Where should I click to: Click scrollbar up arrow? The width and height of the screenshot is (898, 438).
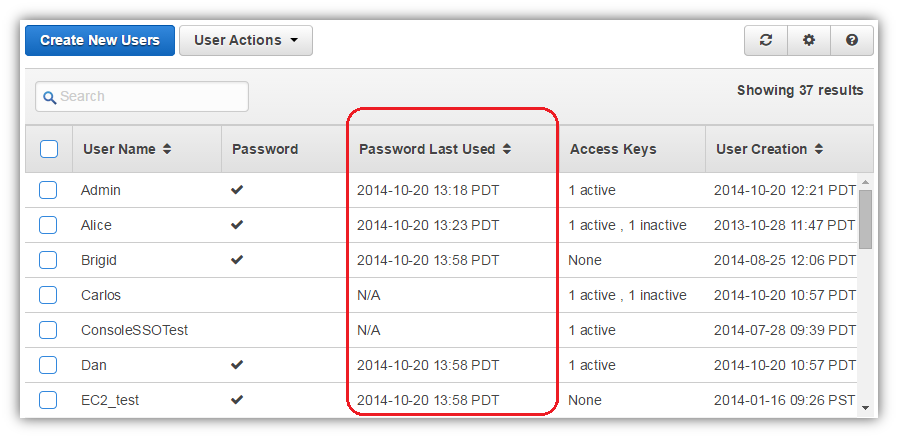[865, 183]
